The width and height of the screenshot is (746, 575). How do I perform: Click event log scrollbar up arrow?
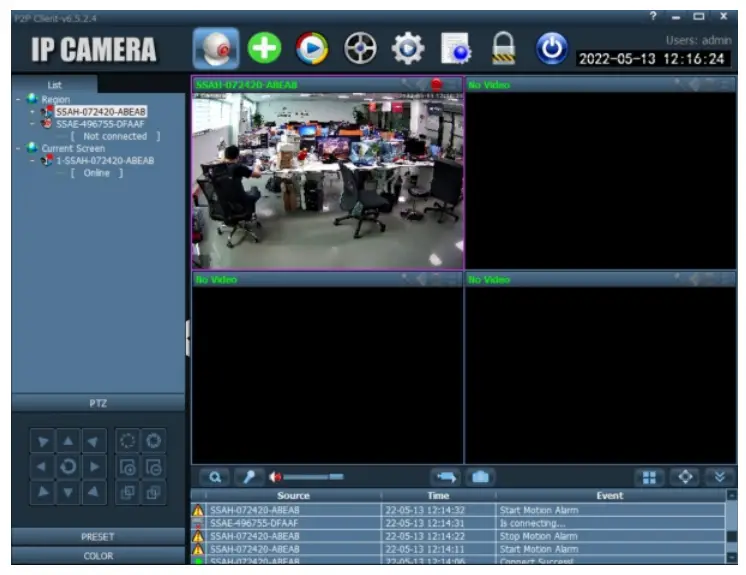tap(732, 496)
